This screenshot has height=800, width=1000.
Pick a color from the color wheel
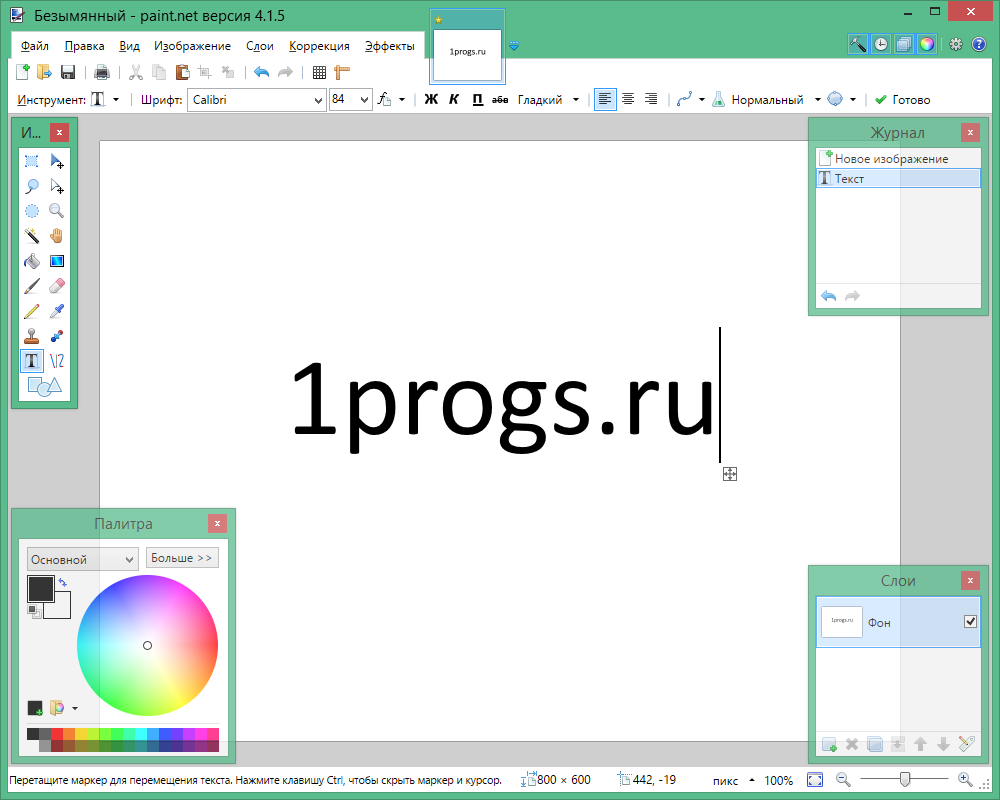point(147,646)
